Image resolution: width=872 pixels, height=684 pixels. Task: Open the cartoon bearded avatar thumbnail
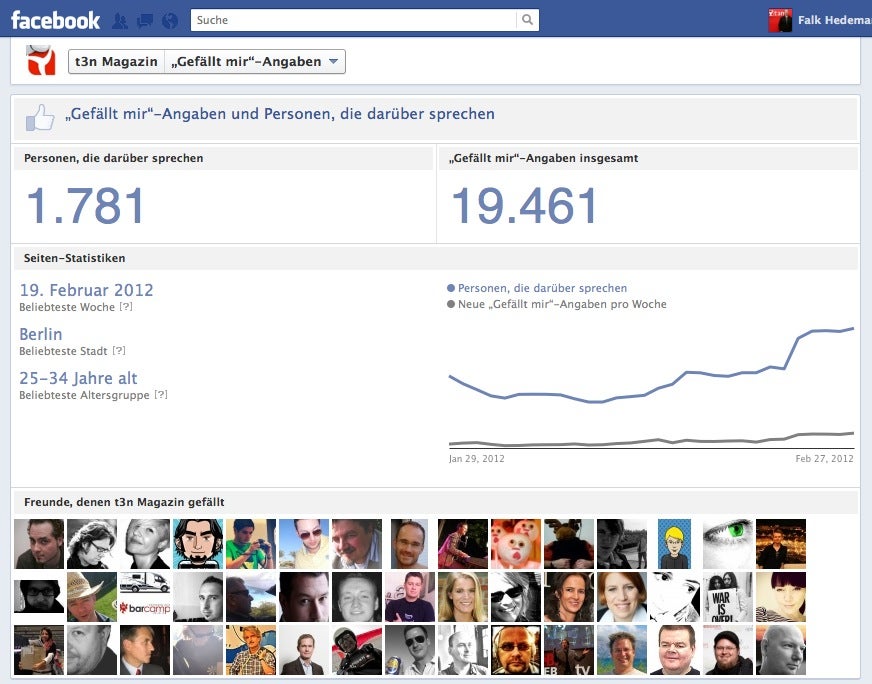(x=198, y=544)
